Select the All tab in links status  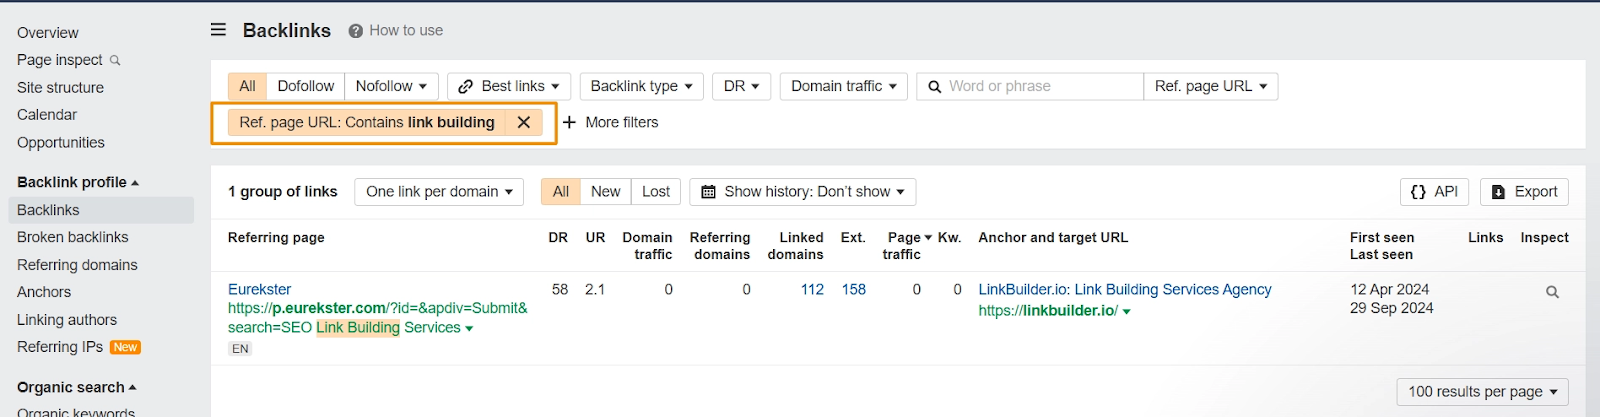coord(561,192)
